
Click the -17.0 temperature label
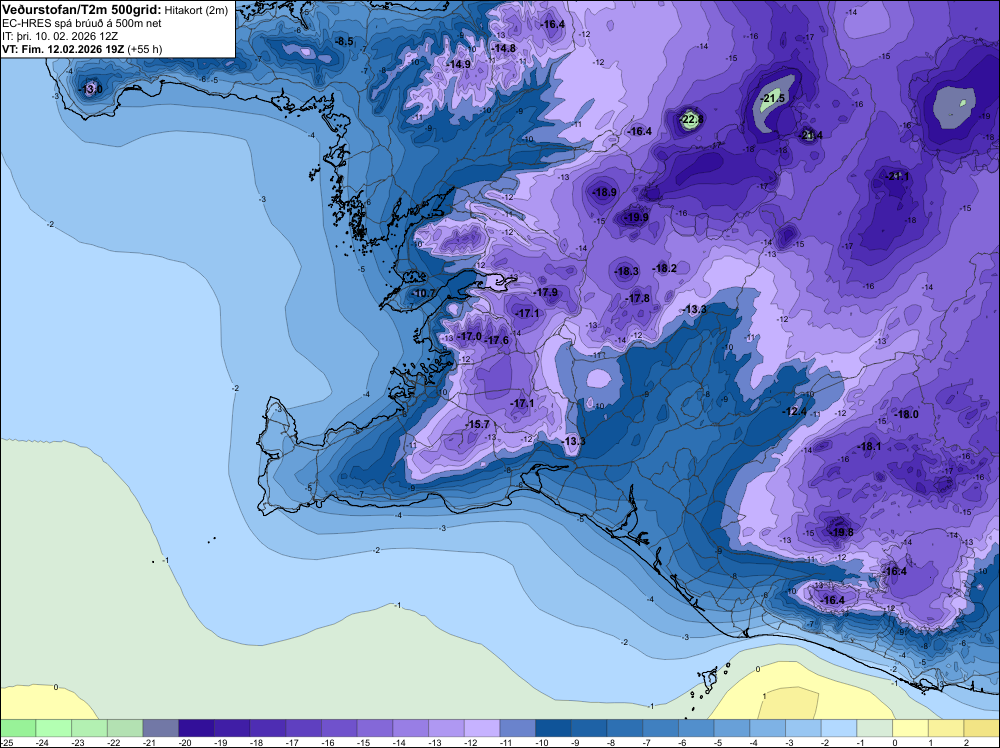[469, 336]
